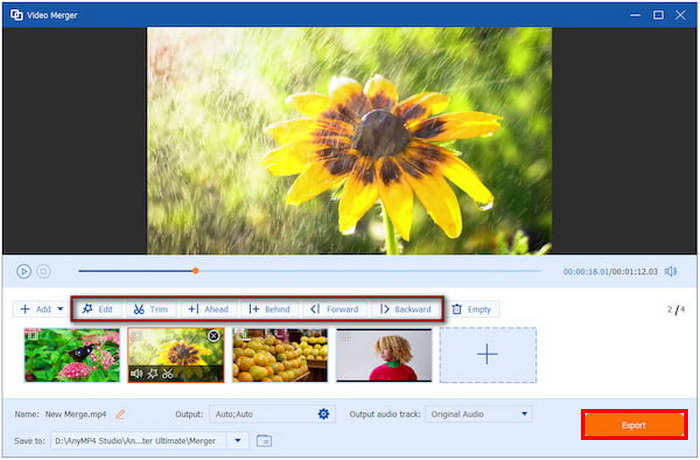Insert a clip Behind the selection
The width and height of the screenshot is (700, 460).
(x=269, y=309)
